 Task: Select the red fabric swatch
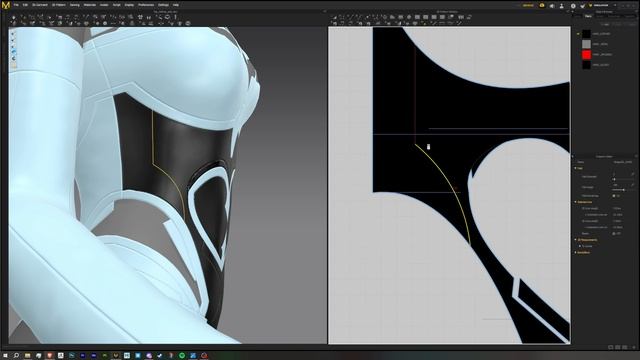[586, 54]
